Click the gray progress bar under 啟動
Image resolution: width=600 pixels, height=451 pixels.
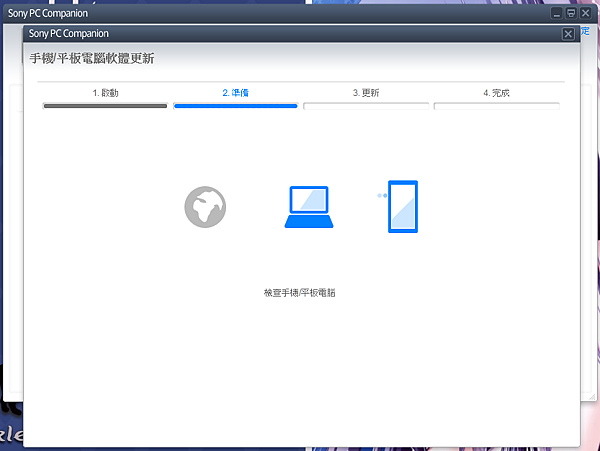(105, 106)
